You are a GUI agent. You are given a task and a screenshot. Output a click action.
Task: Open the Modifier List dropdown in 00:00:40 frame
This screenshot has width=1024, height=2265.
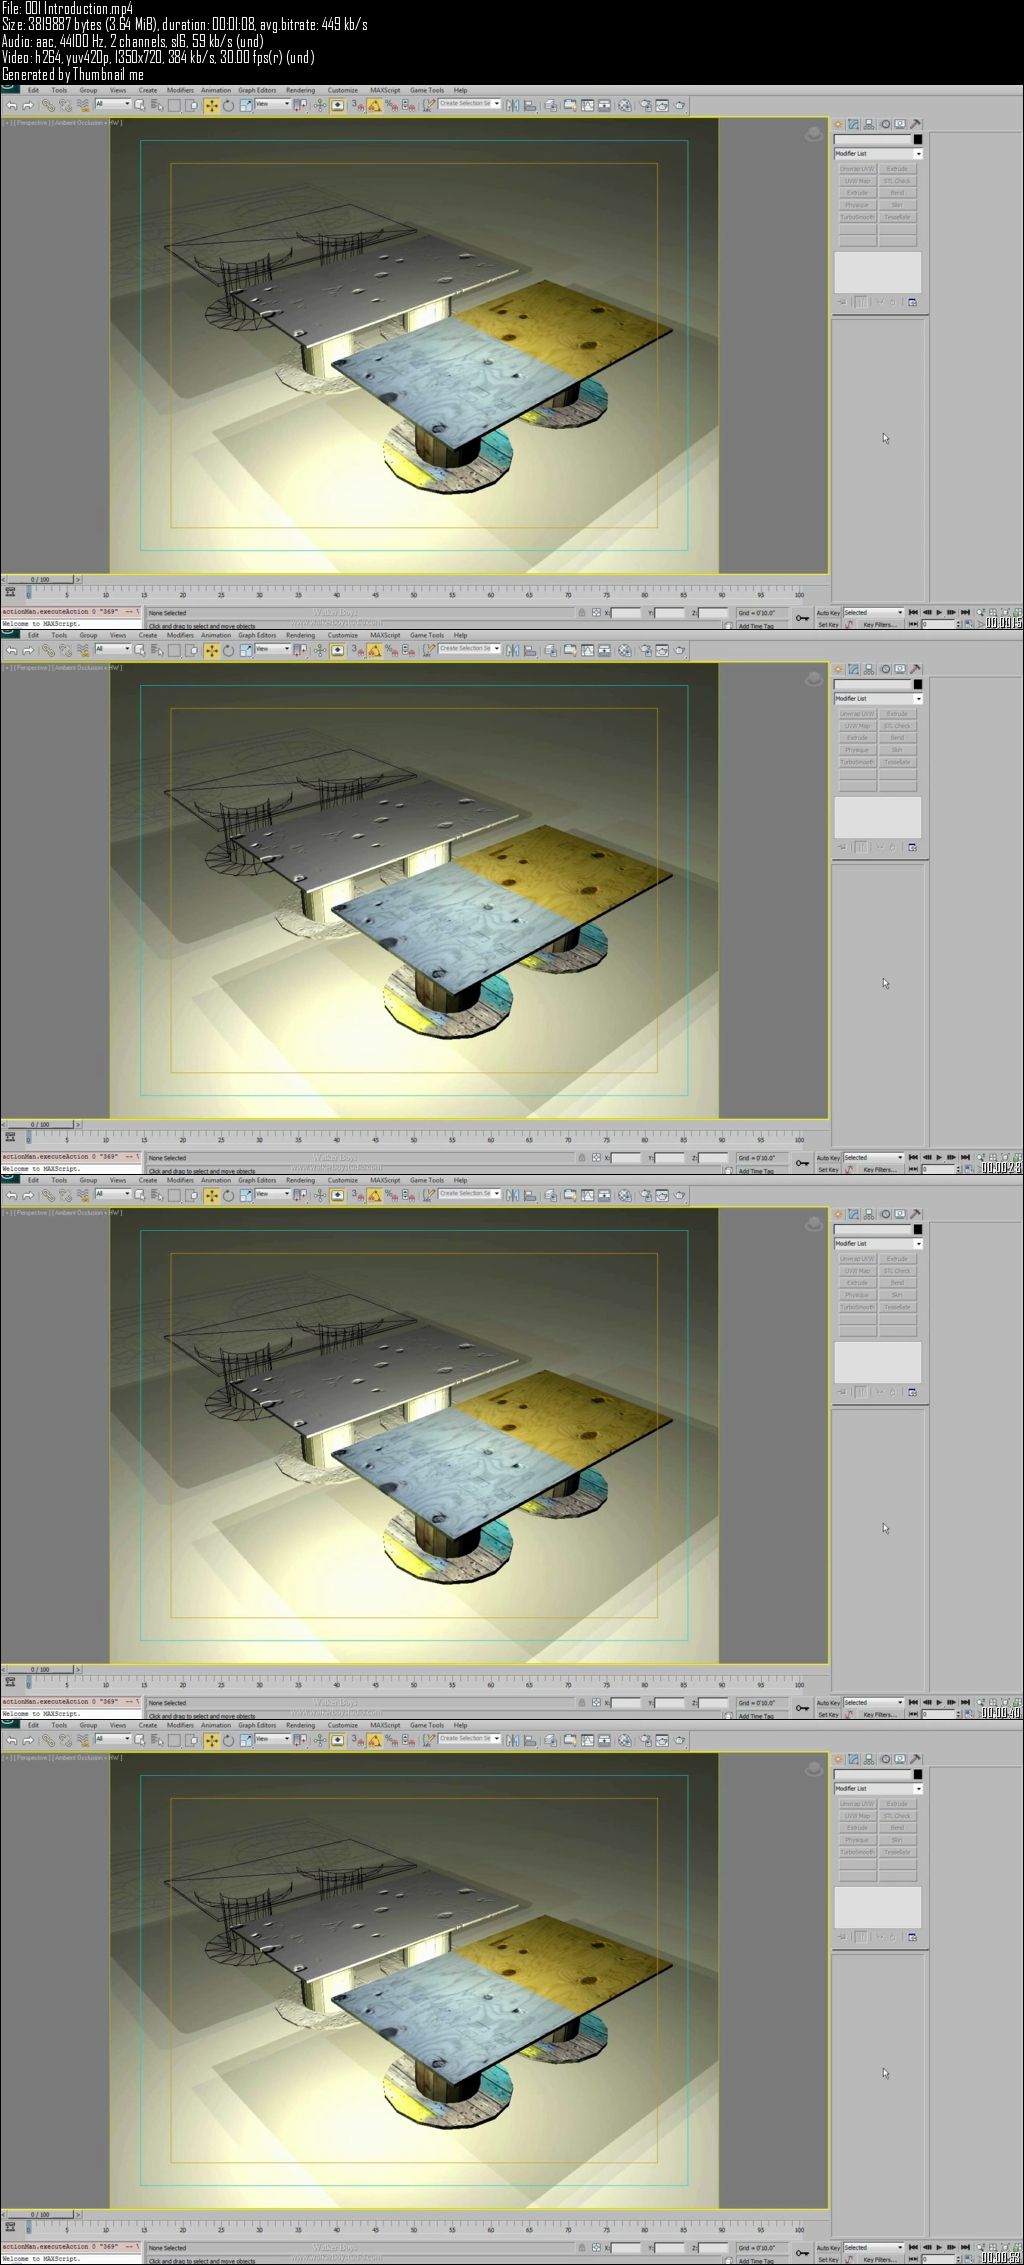(x=878, y=1243)
